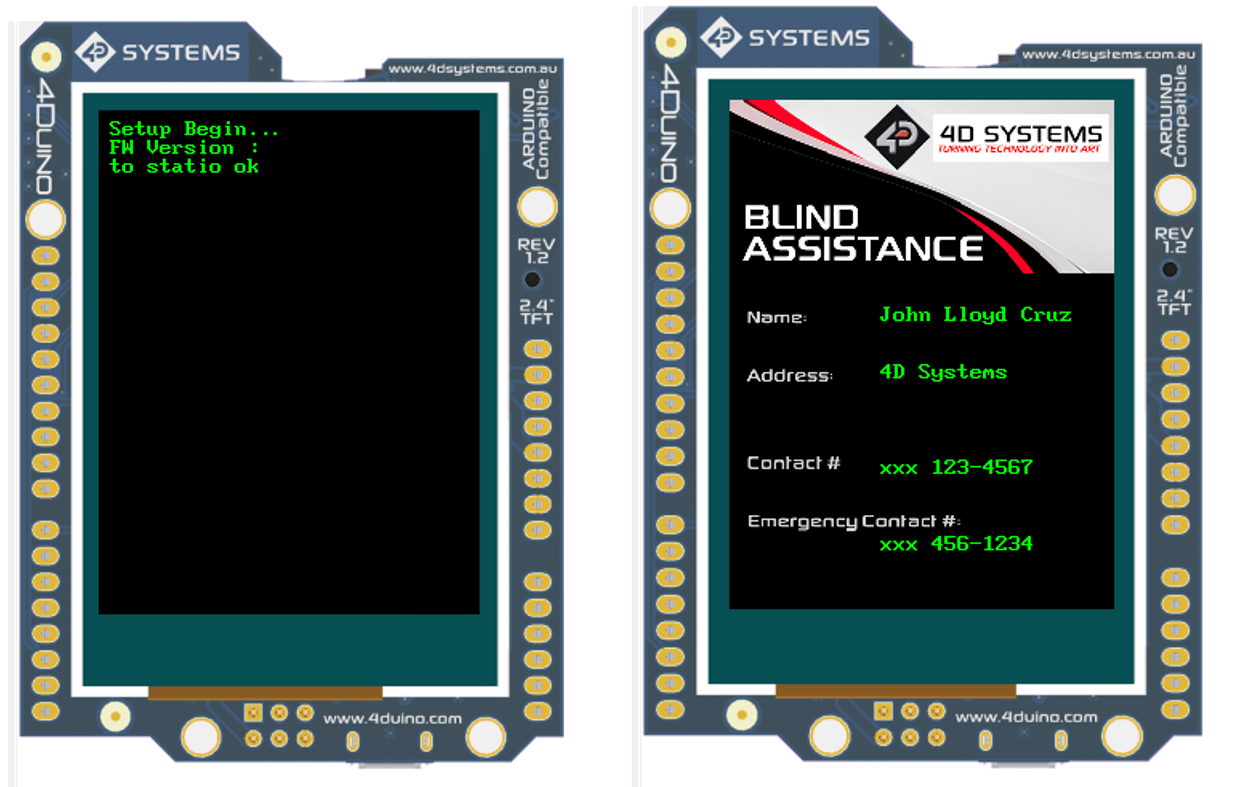Click the Name: label
The width and height of the screenshot is (1252, 787).
click(776, 318)
